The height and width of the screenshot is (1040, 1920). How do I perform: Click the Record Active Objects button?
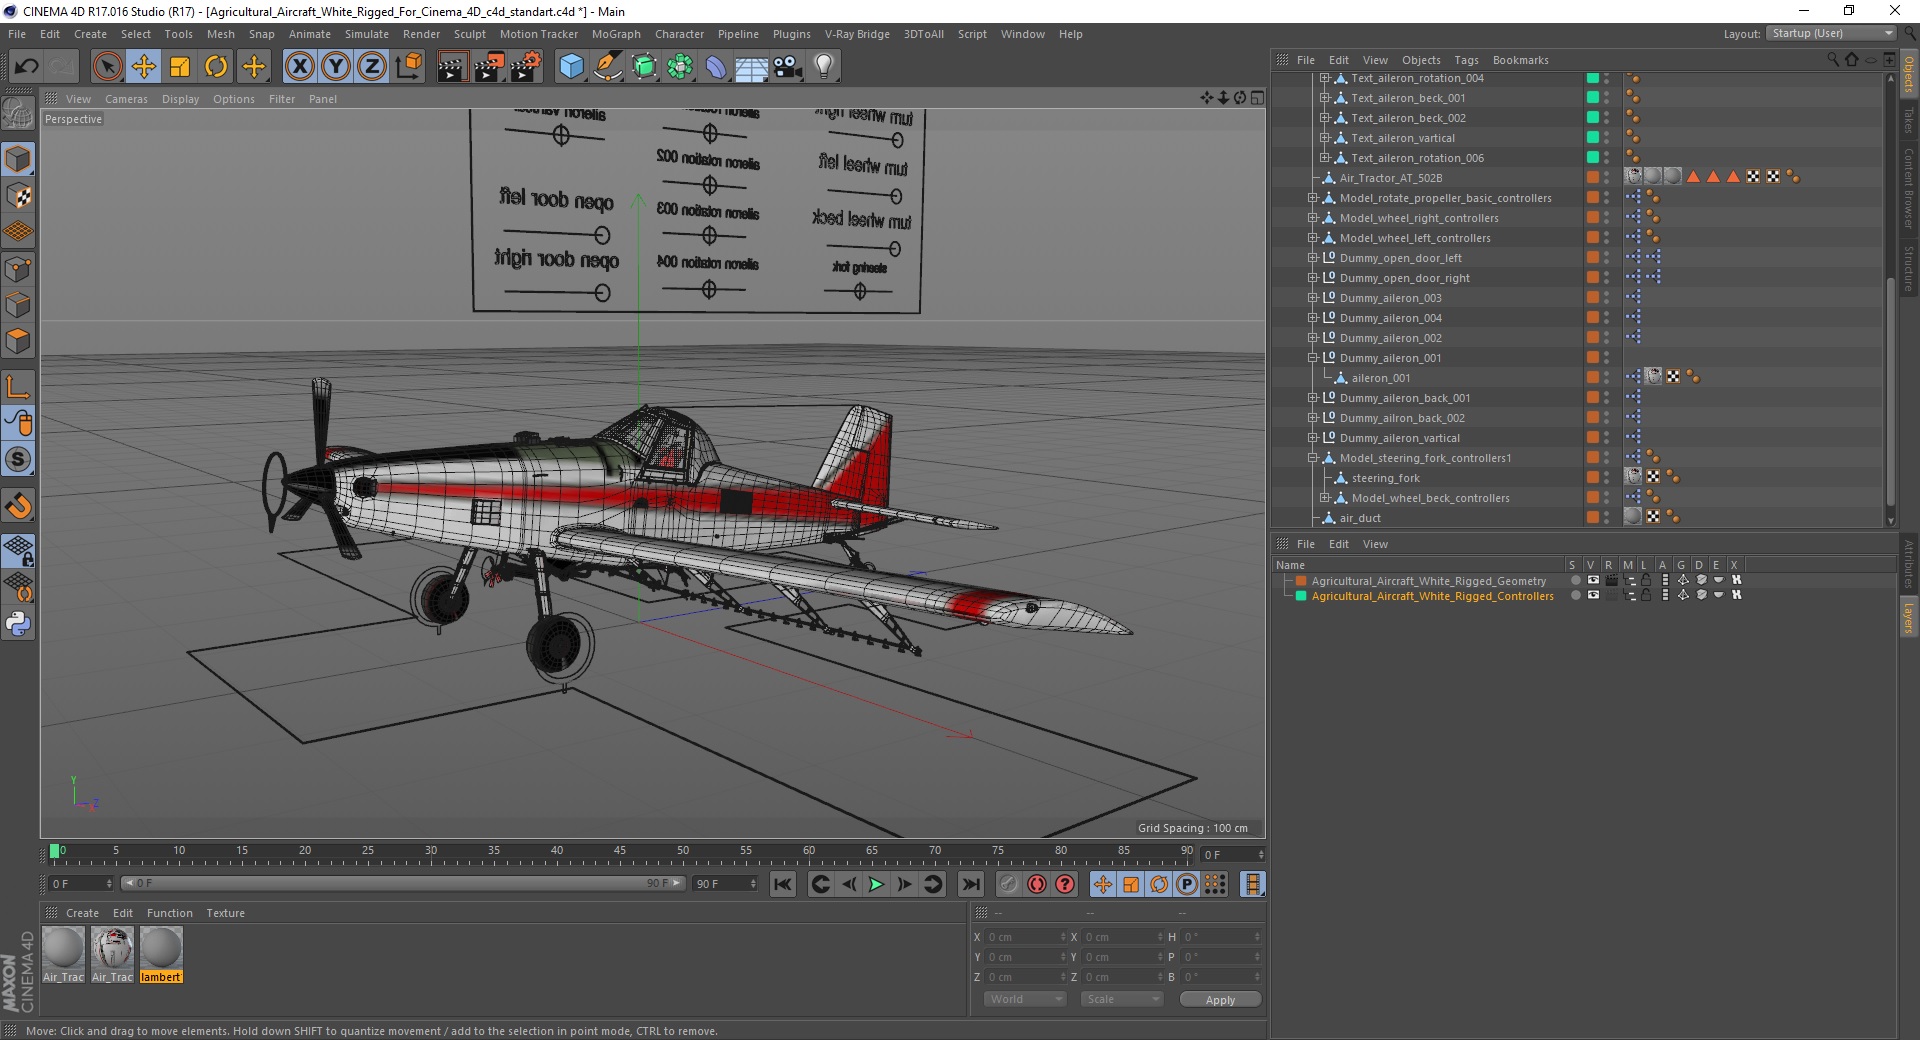coord(1009,884)
